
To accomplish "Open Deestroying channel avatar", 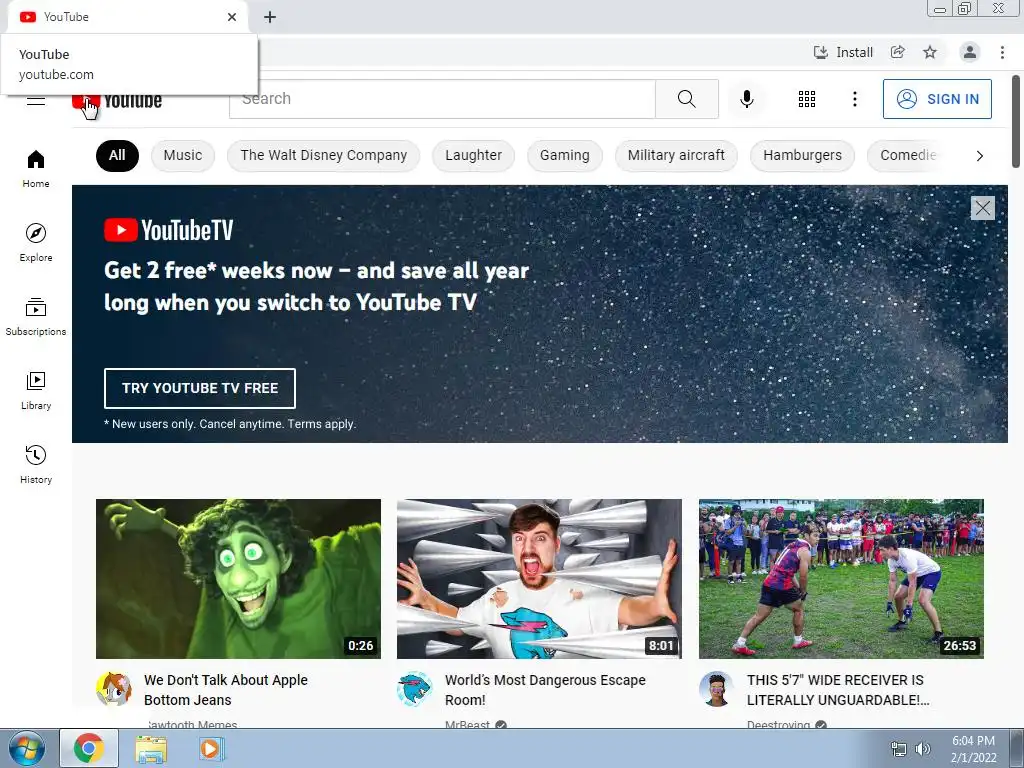I will click(716, 689).
